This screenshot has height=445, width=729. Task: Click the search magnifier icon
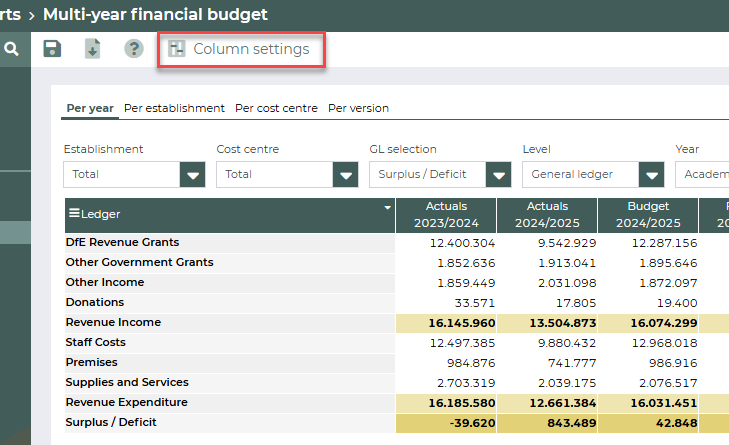(x=12, y=49)
